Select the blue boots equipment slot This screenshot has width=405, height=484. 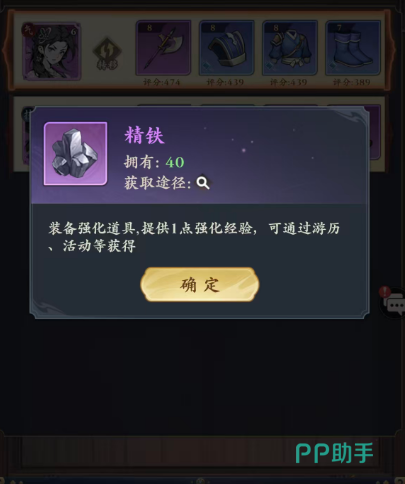pos(353,48)
